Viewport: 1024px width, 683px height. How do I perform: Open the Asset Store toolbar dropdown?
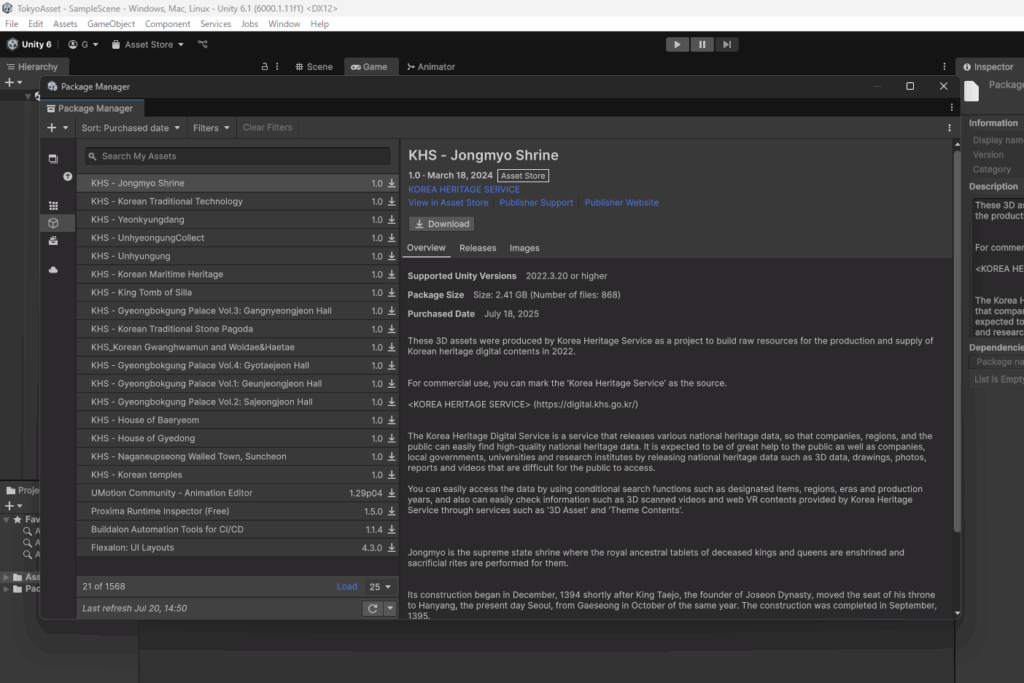[148, 44]
